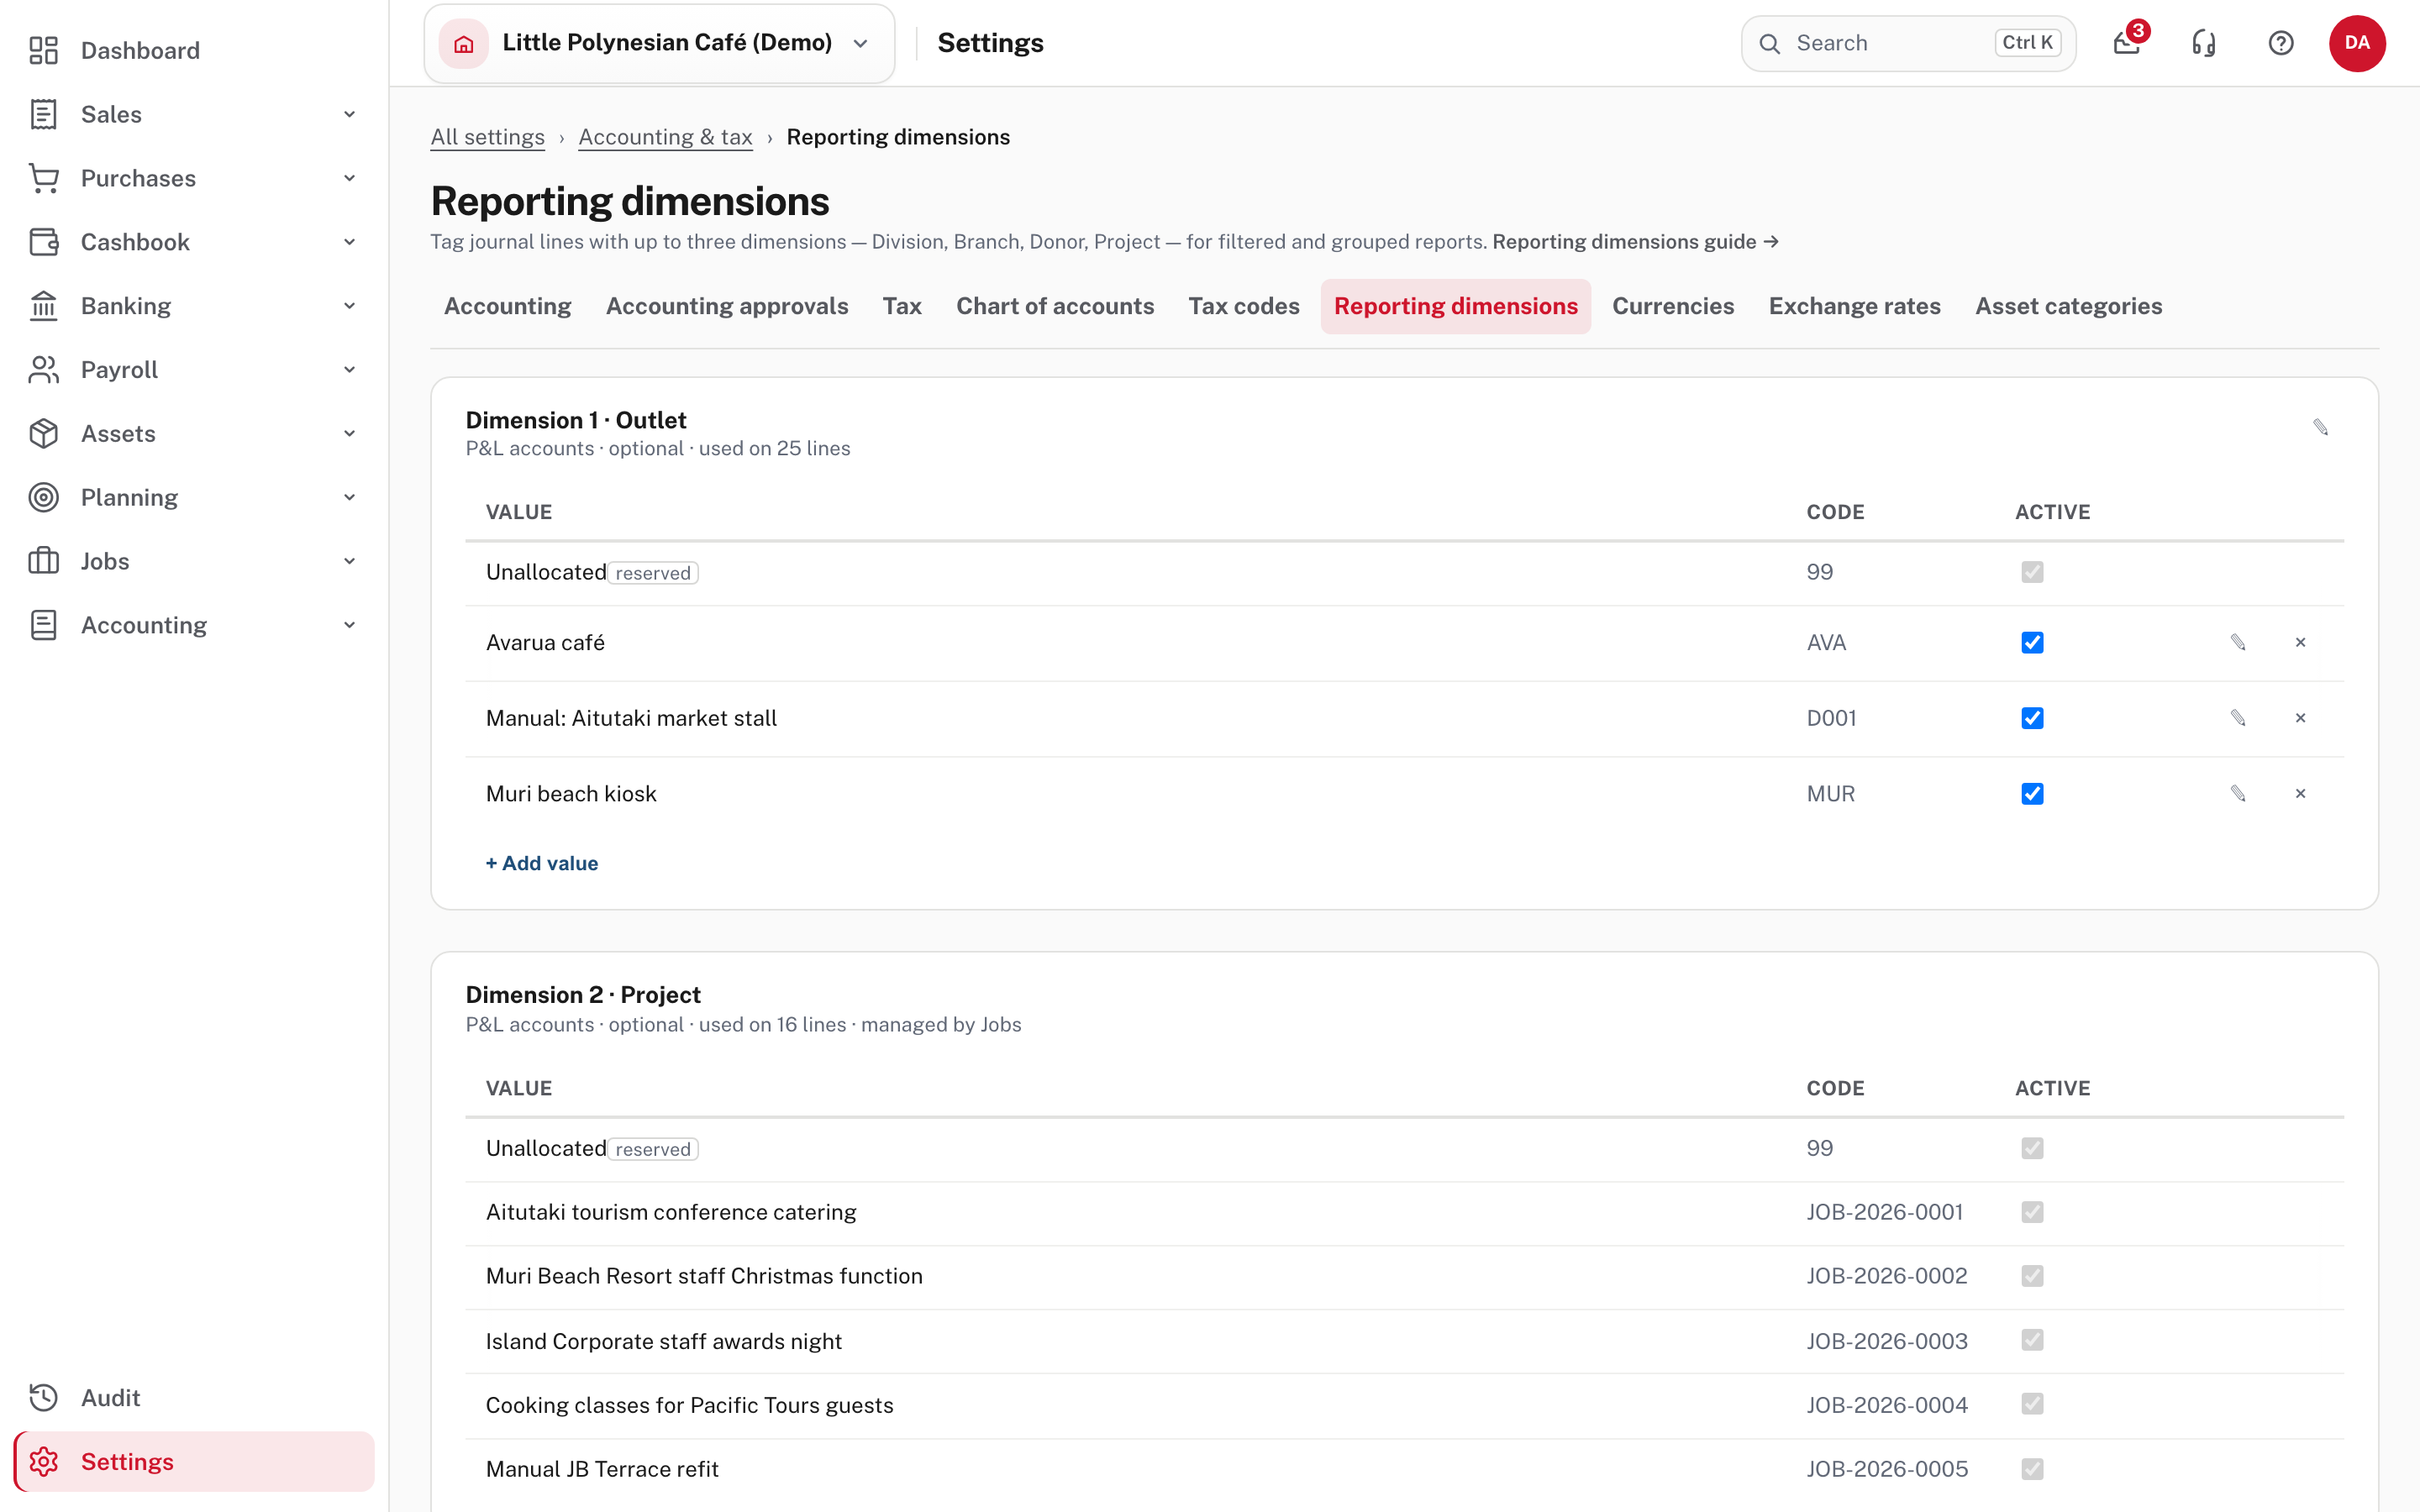Switch to the Chart of accounts tab
This screenshot has height=1512, width=2420.
coord(1055,306)
